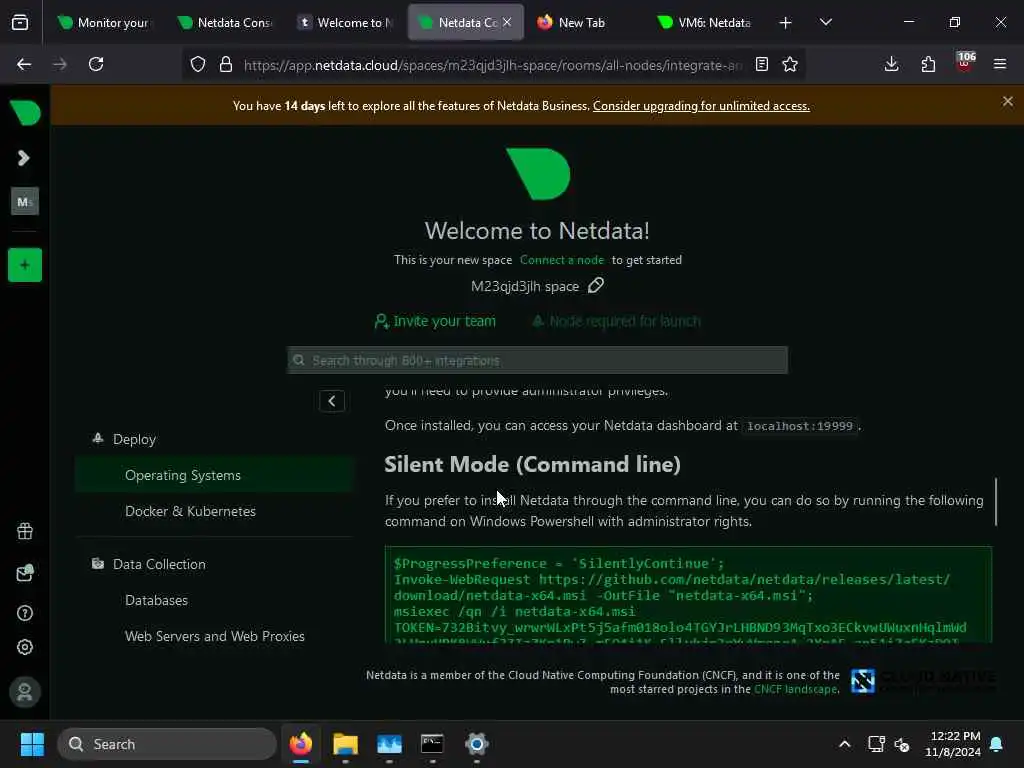Click the green plus add space button
Viewport: 1024px width, 768px height.
click(25, 265)
